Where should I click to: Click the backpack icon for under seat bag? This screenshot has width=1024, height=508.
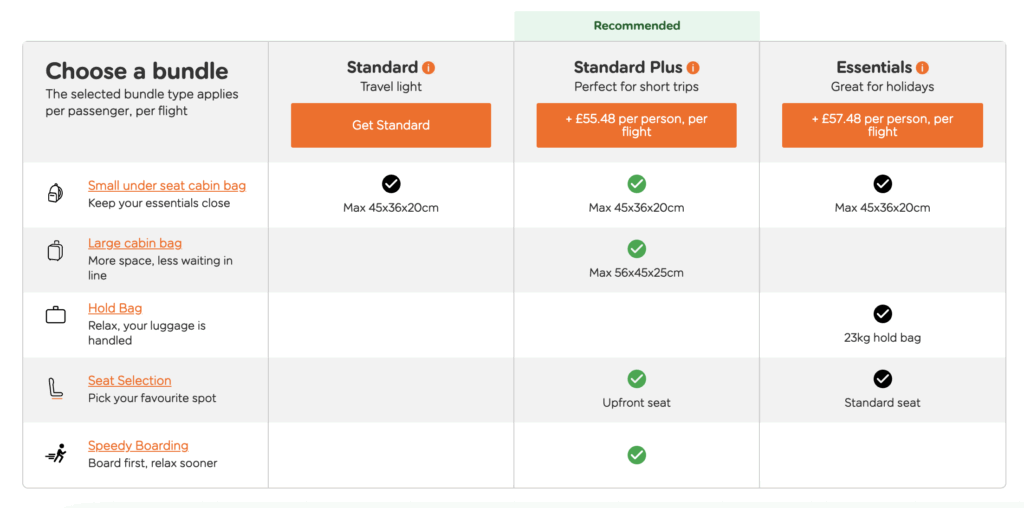click(56, 194)
